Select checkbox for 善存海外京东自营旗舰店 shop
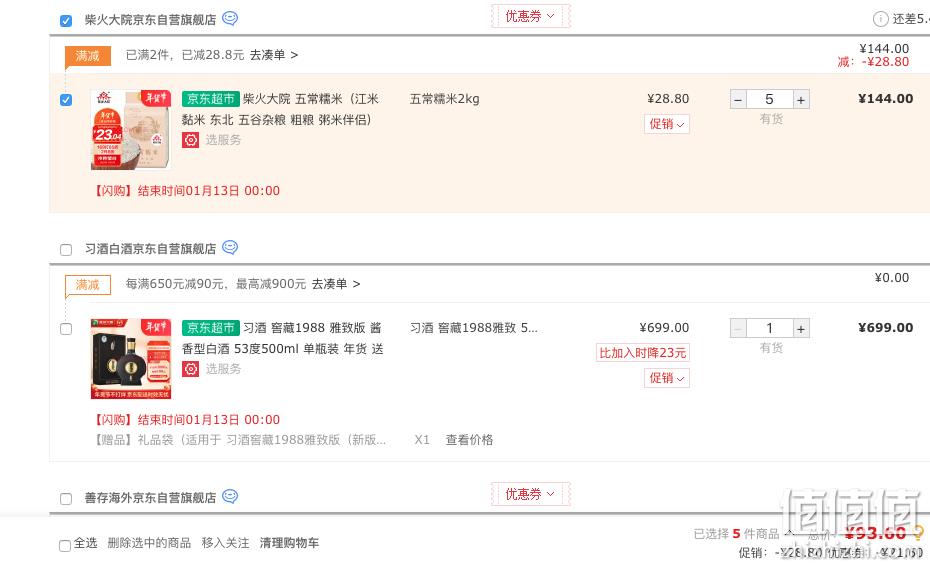The height and width of the screenshot is (568, 930). tap(66, 499)
